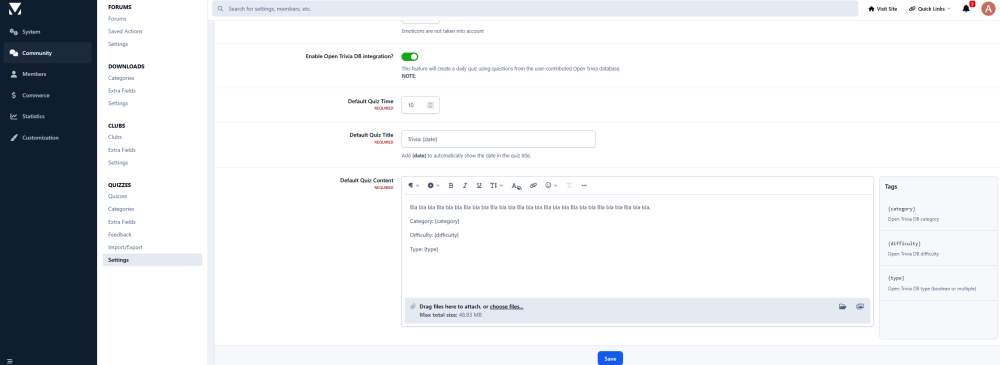Insert a link with chain icon
Viewport: 1000px width, 365px height.
[x=533, y=186]
